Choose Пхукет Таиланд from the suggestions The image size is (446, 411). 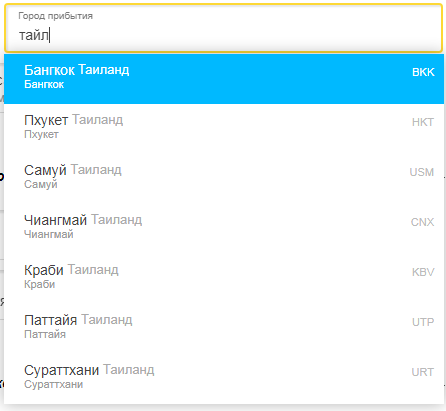224,129
